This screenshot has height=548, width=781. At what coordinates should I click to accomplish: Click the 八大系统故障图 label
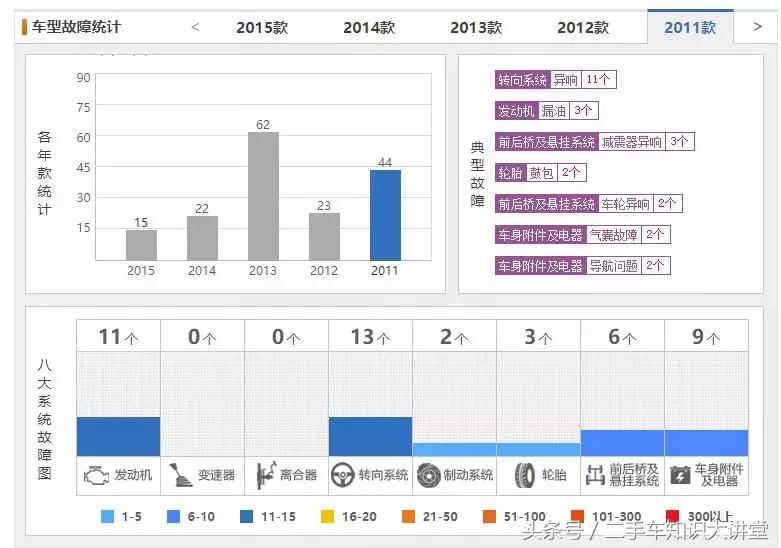[x=44, y=418]
